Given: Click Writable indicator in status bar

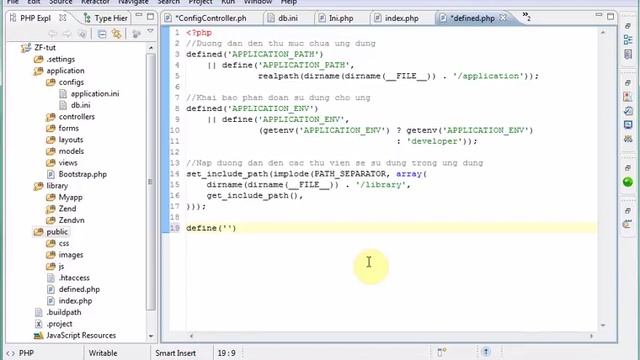Looking at the screenshot, I should [x=103, y=353].
